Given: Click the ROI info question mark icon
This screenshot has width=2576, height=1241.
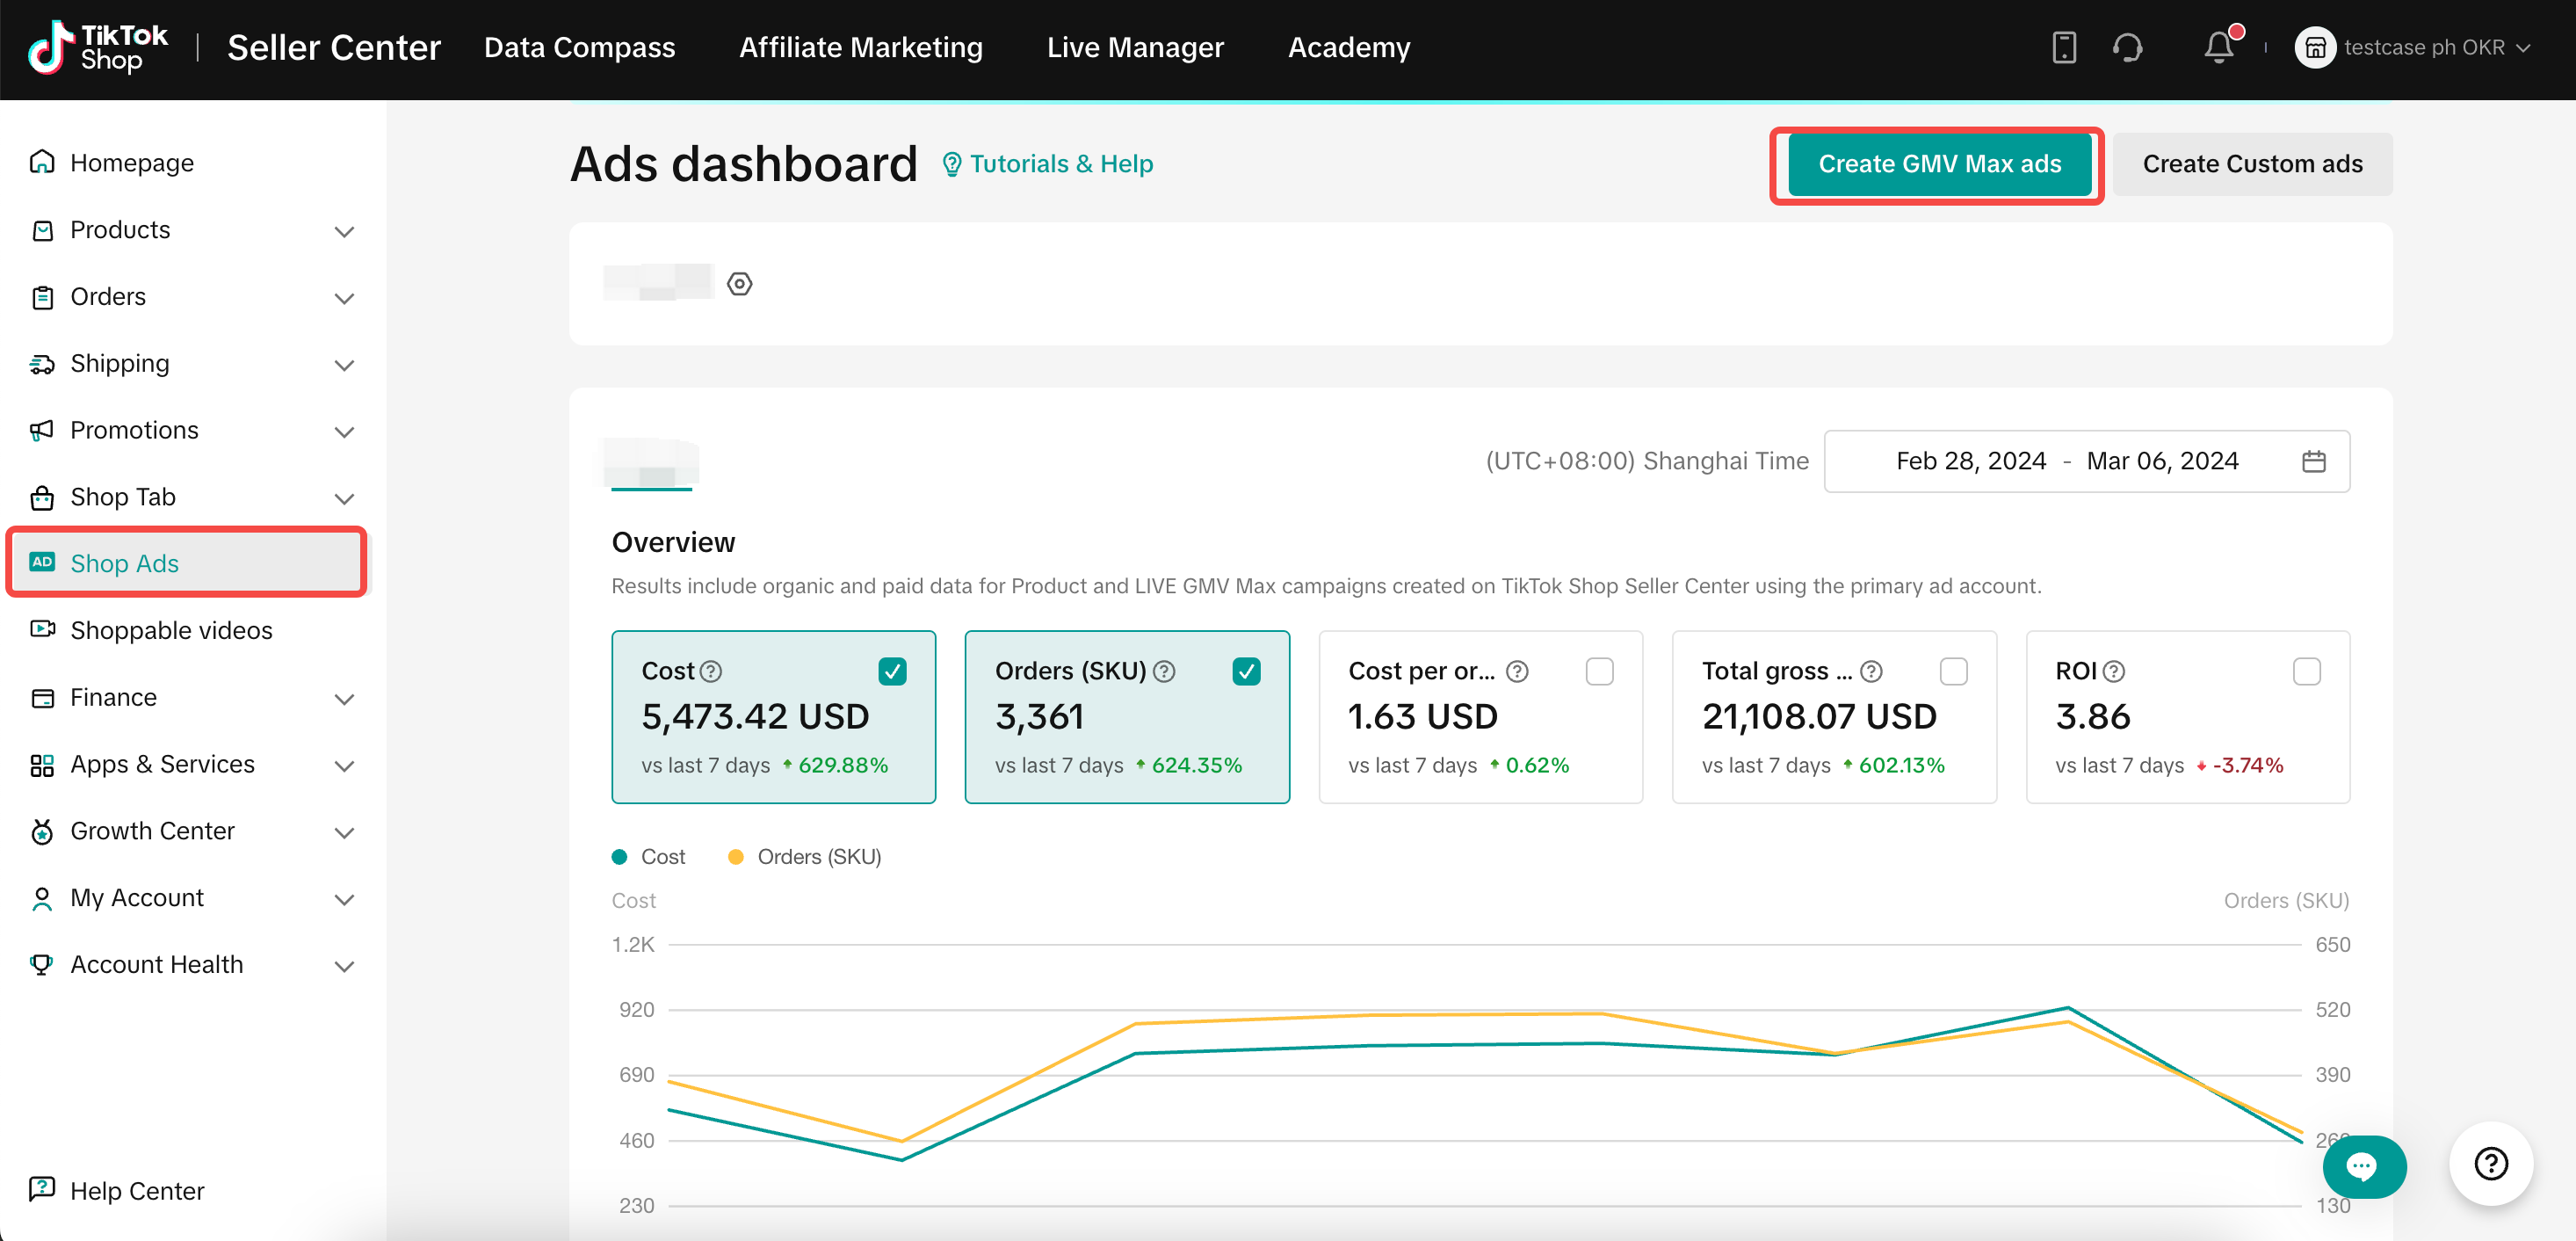Looking at the screenshot, I should pos(2114,671).
